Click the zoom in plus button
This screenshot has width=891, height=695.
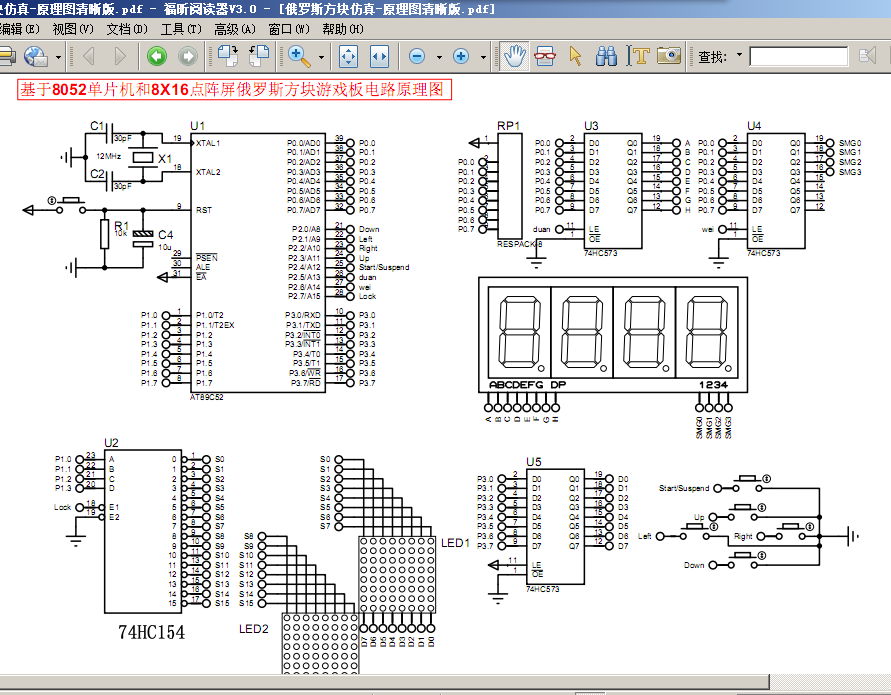pyautogui.click(x=461, y=56)
